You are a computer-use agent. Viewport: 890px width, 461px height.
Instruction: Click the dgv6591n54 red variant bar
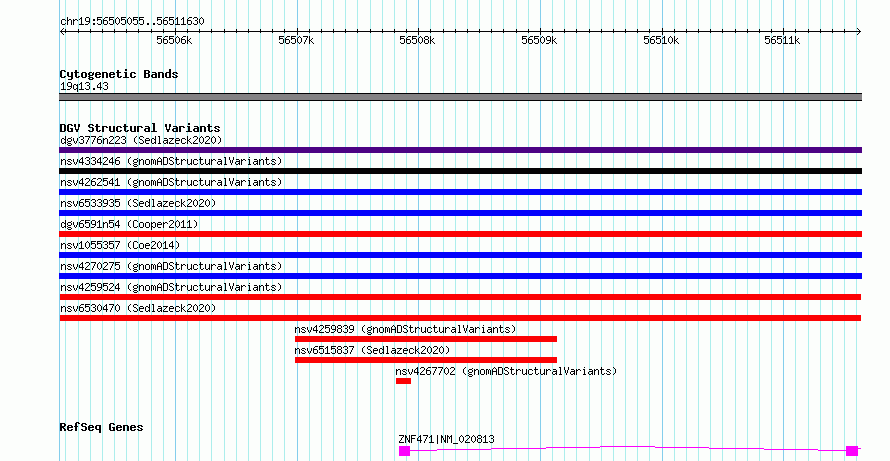coord(460,234)
